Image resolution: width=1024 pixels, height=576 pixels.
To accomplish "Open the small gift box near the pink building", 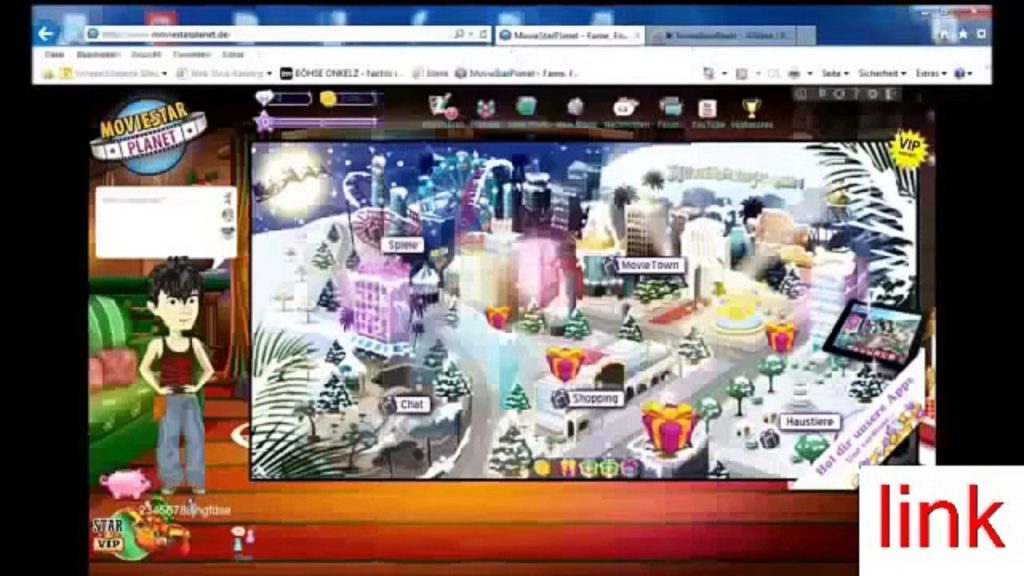I will (498, 318).
